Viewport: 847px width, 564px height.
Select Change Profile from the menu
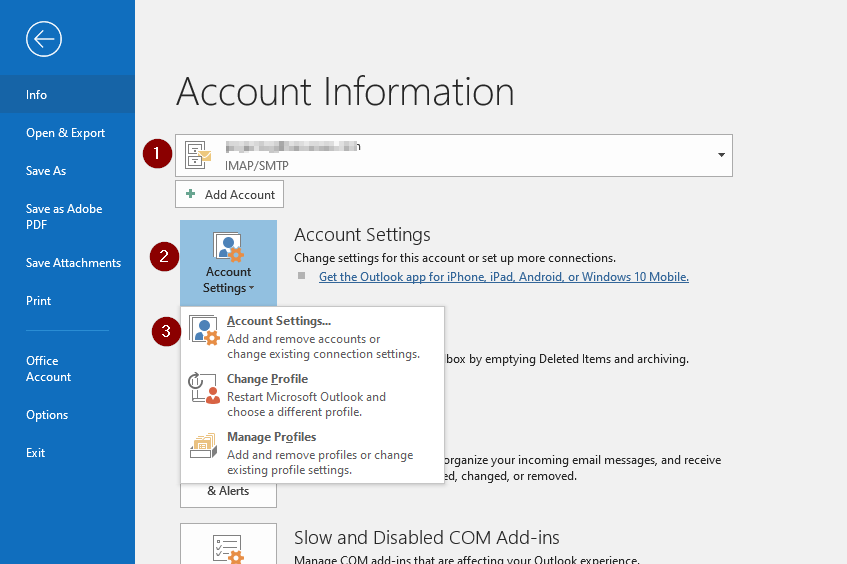point(313,395)
